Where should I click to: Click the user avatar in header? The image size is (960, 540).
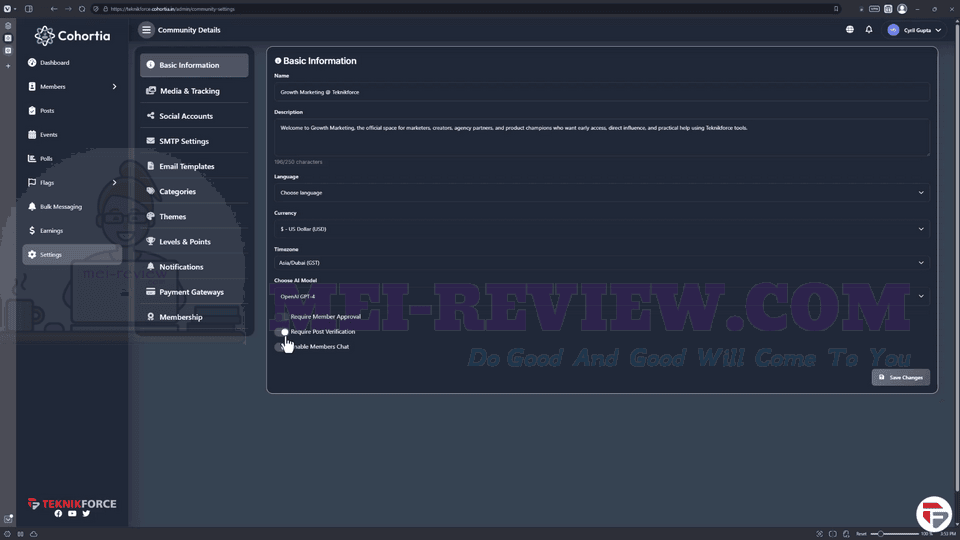click(893, 30)
